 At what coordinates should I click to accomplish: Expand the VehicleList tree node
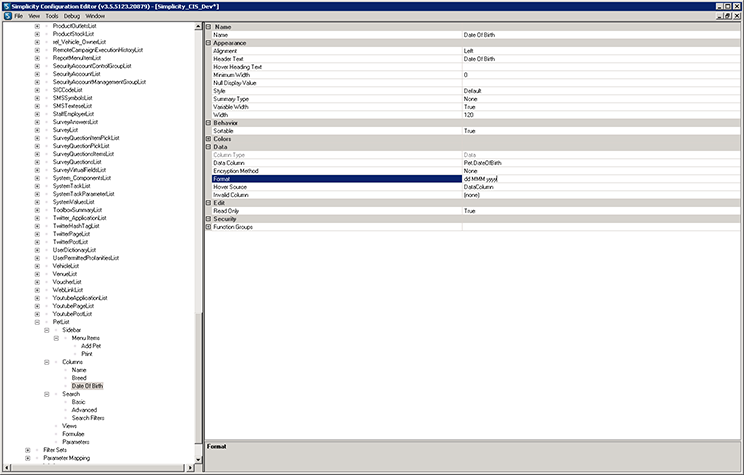point(37,266)
